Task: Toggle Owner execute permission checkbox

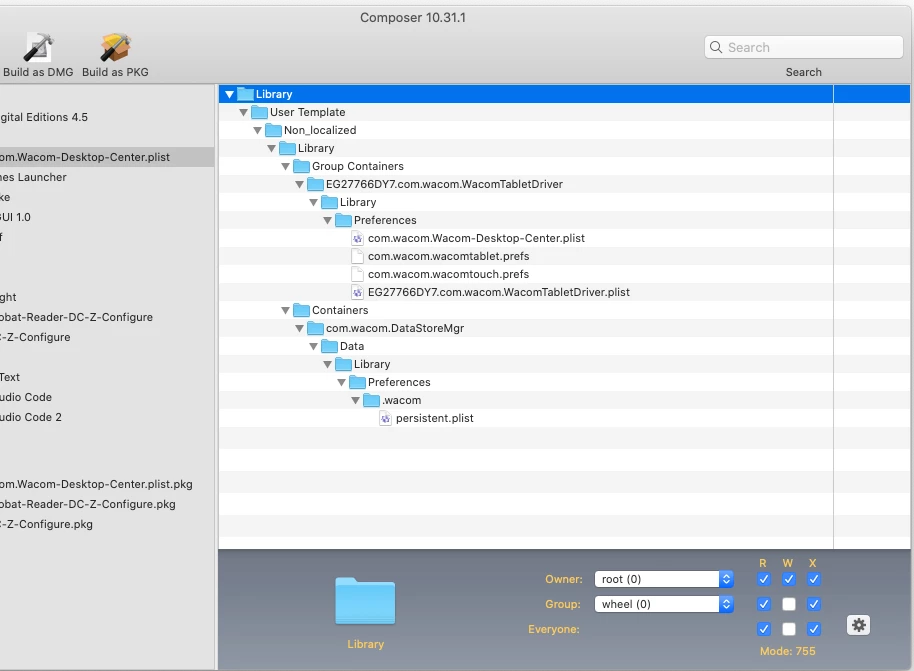Action: pos(814,579)
